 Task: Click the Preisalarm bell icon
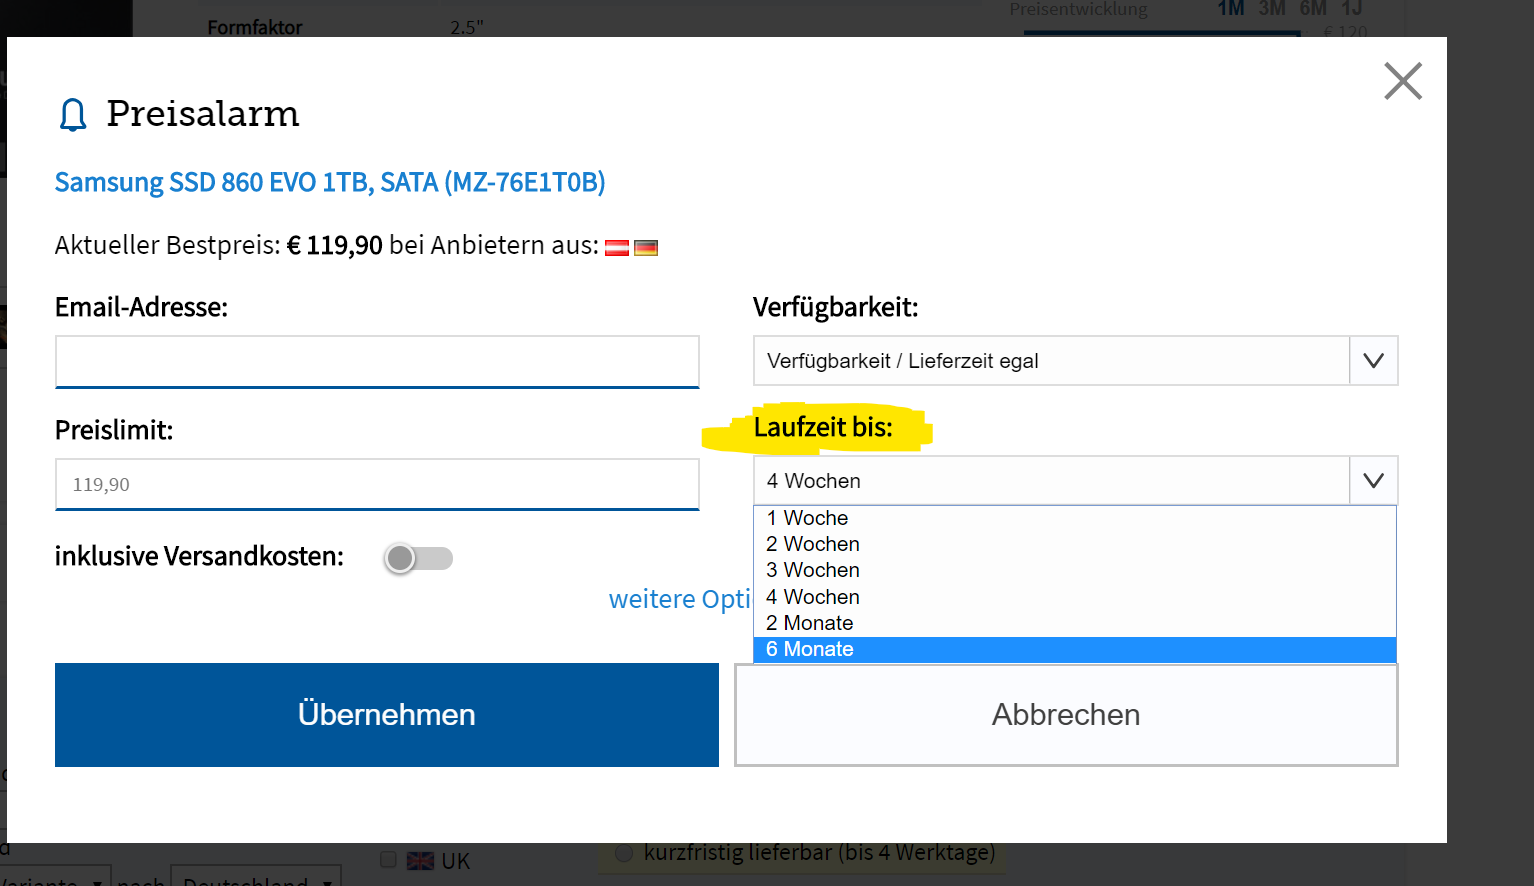pyautogui.click(x=73, y=115)
